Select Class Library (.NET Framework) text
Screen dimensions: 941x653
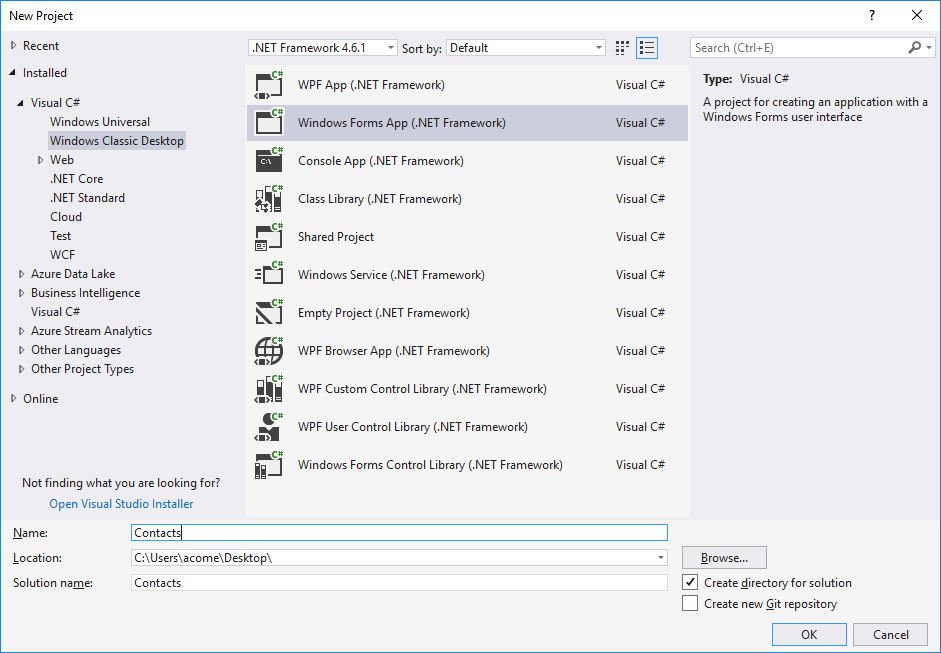379,199
